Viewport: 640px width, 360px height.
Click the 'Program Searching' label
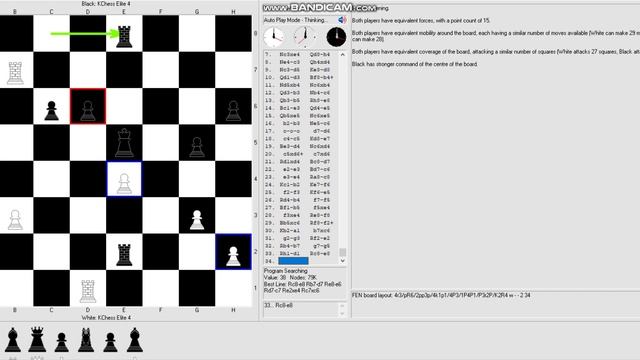tap(286, 271)
